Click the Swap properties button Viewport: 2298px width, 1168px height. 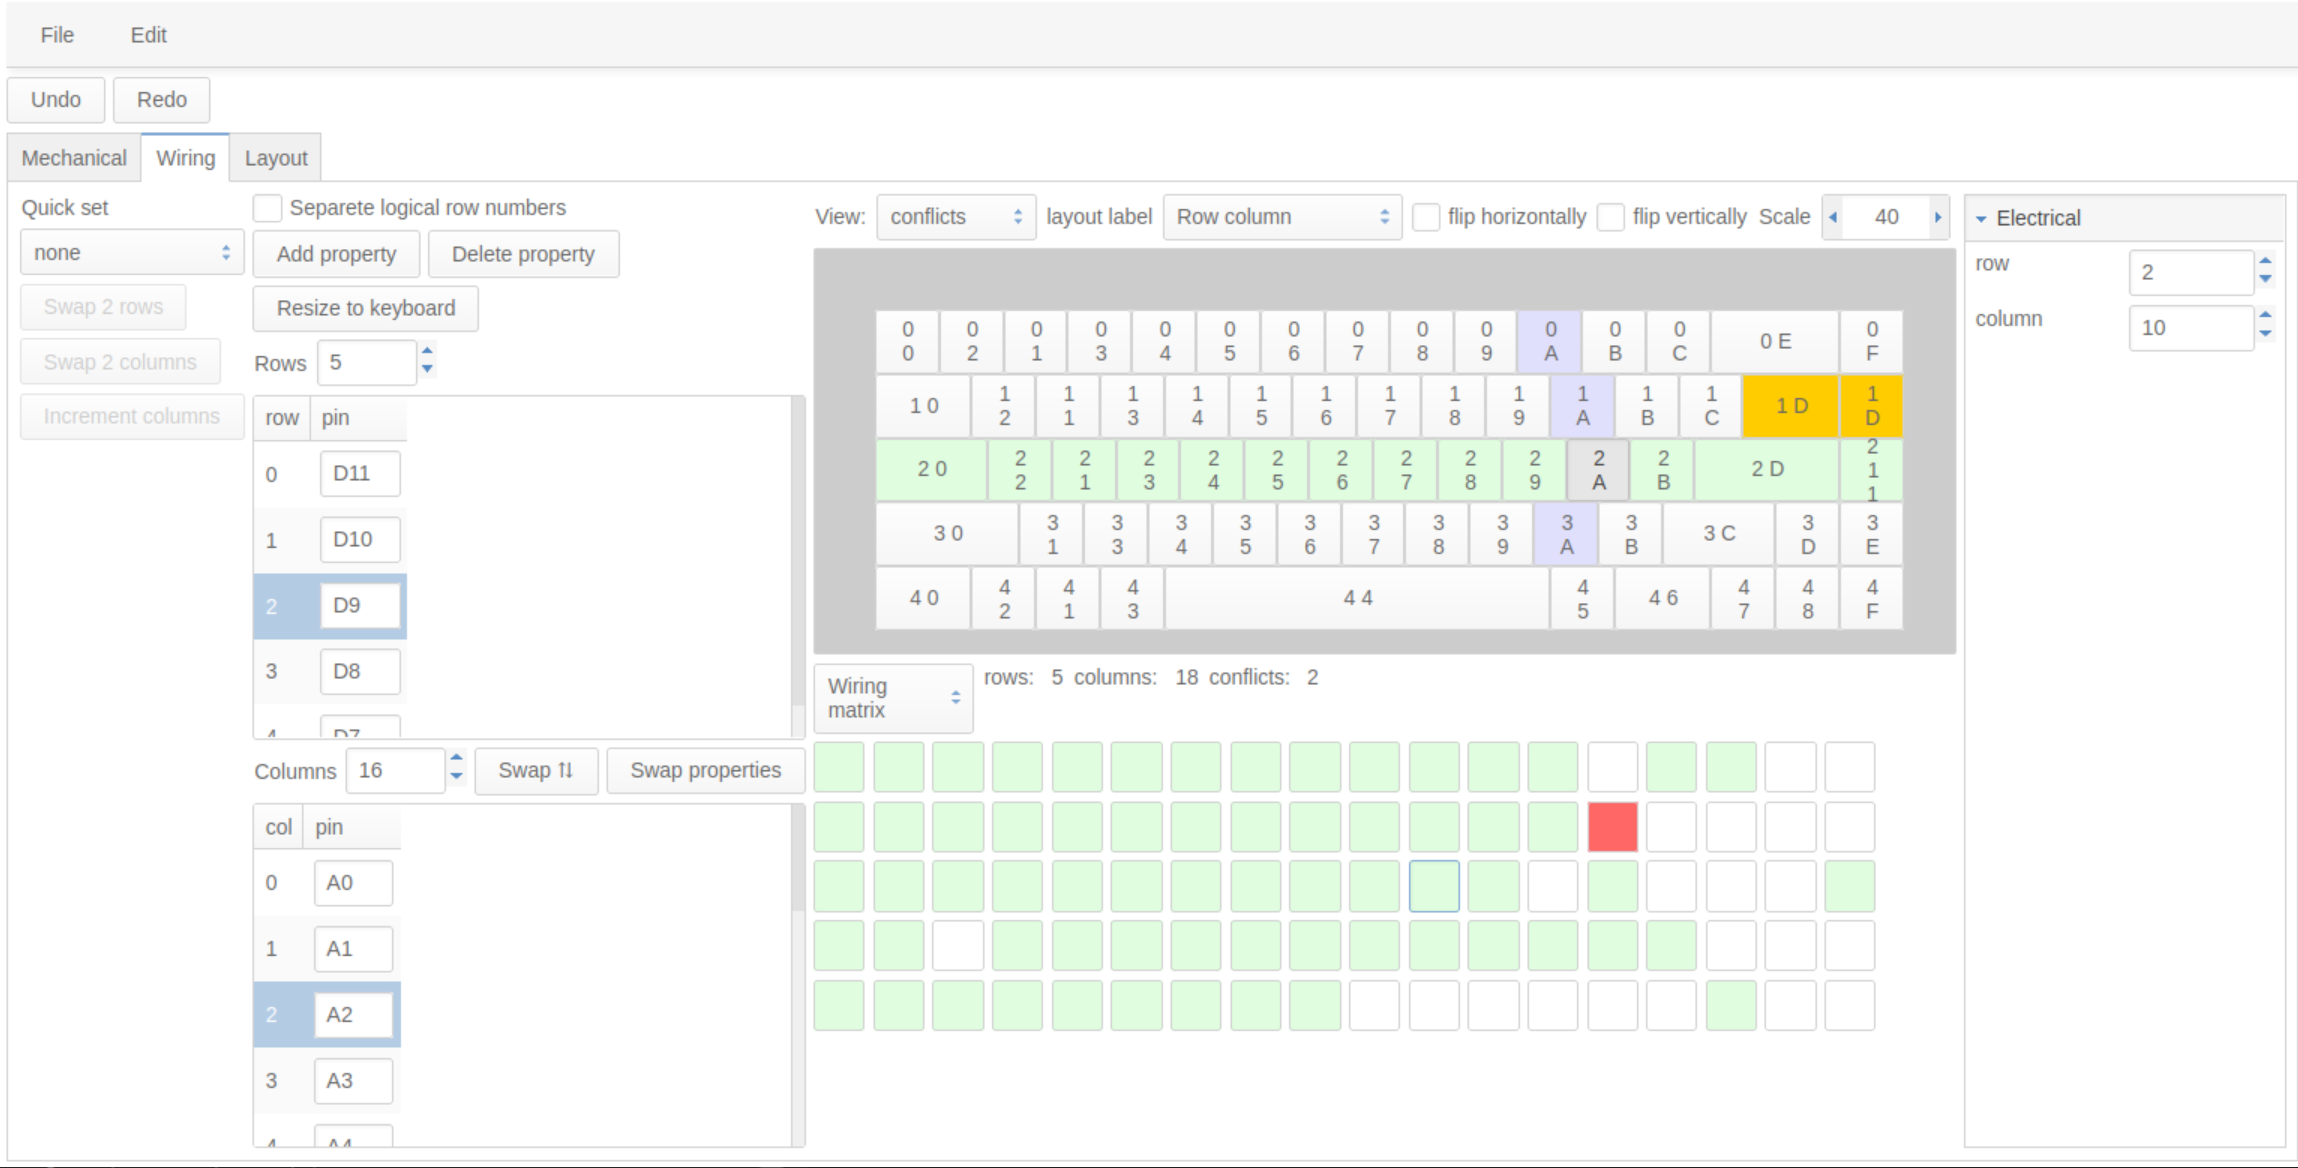click(705, 770)
